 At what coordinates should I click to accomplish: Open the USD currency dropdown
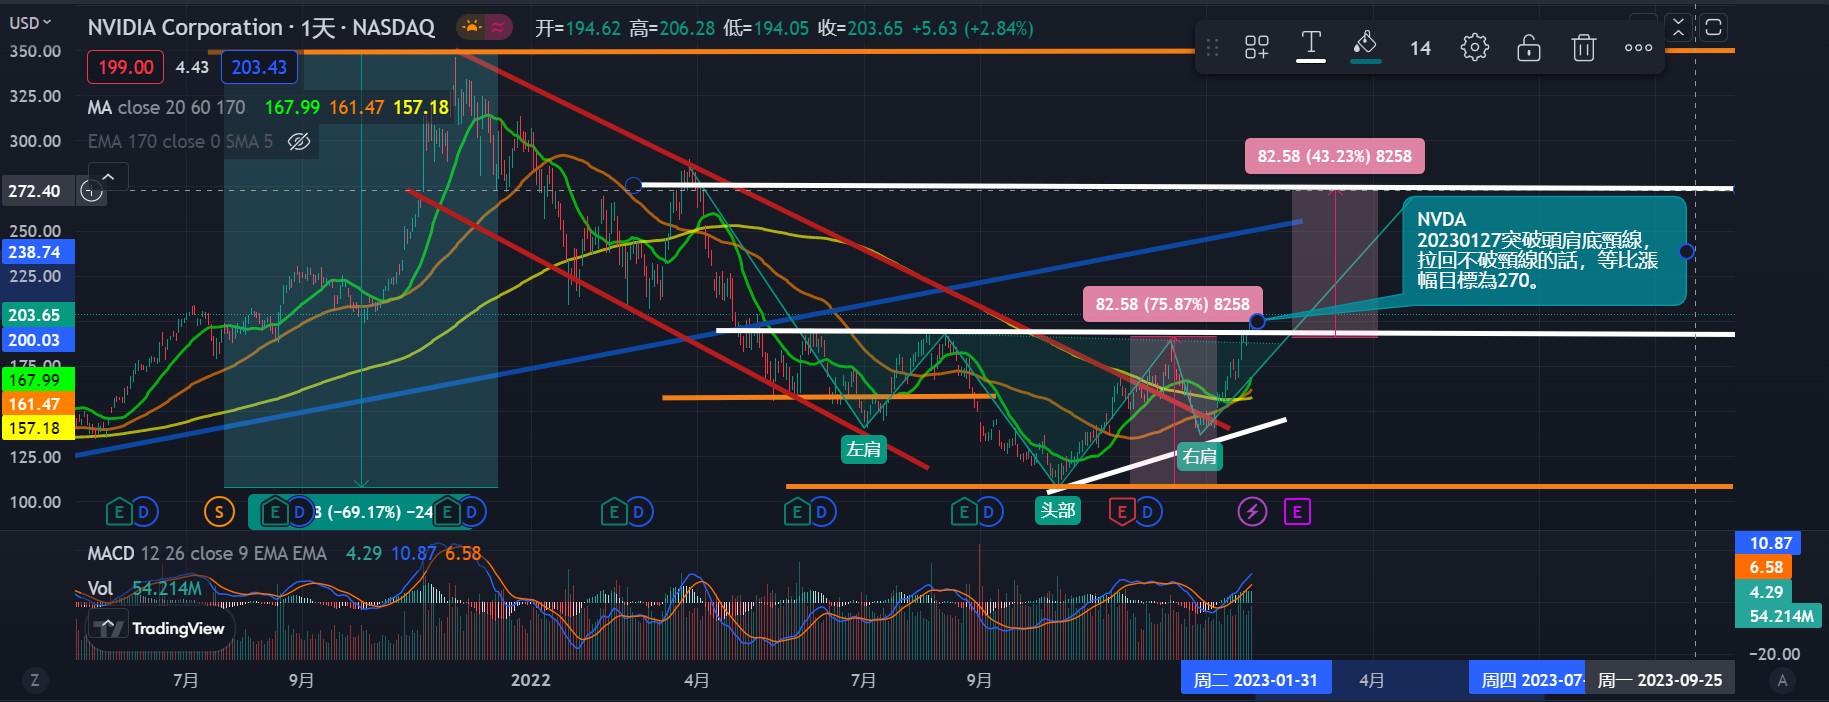pyautogui.click(x=30, y=22)
